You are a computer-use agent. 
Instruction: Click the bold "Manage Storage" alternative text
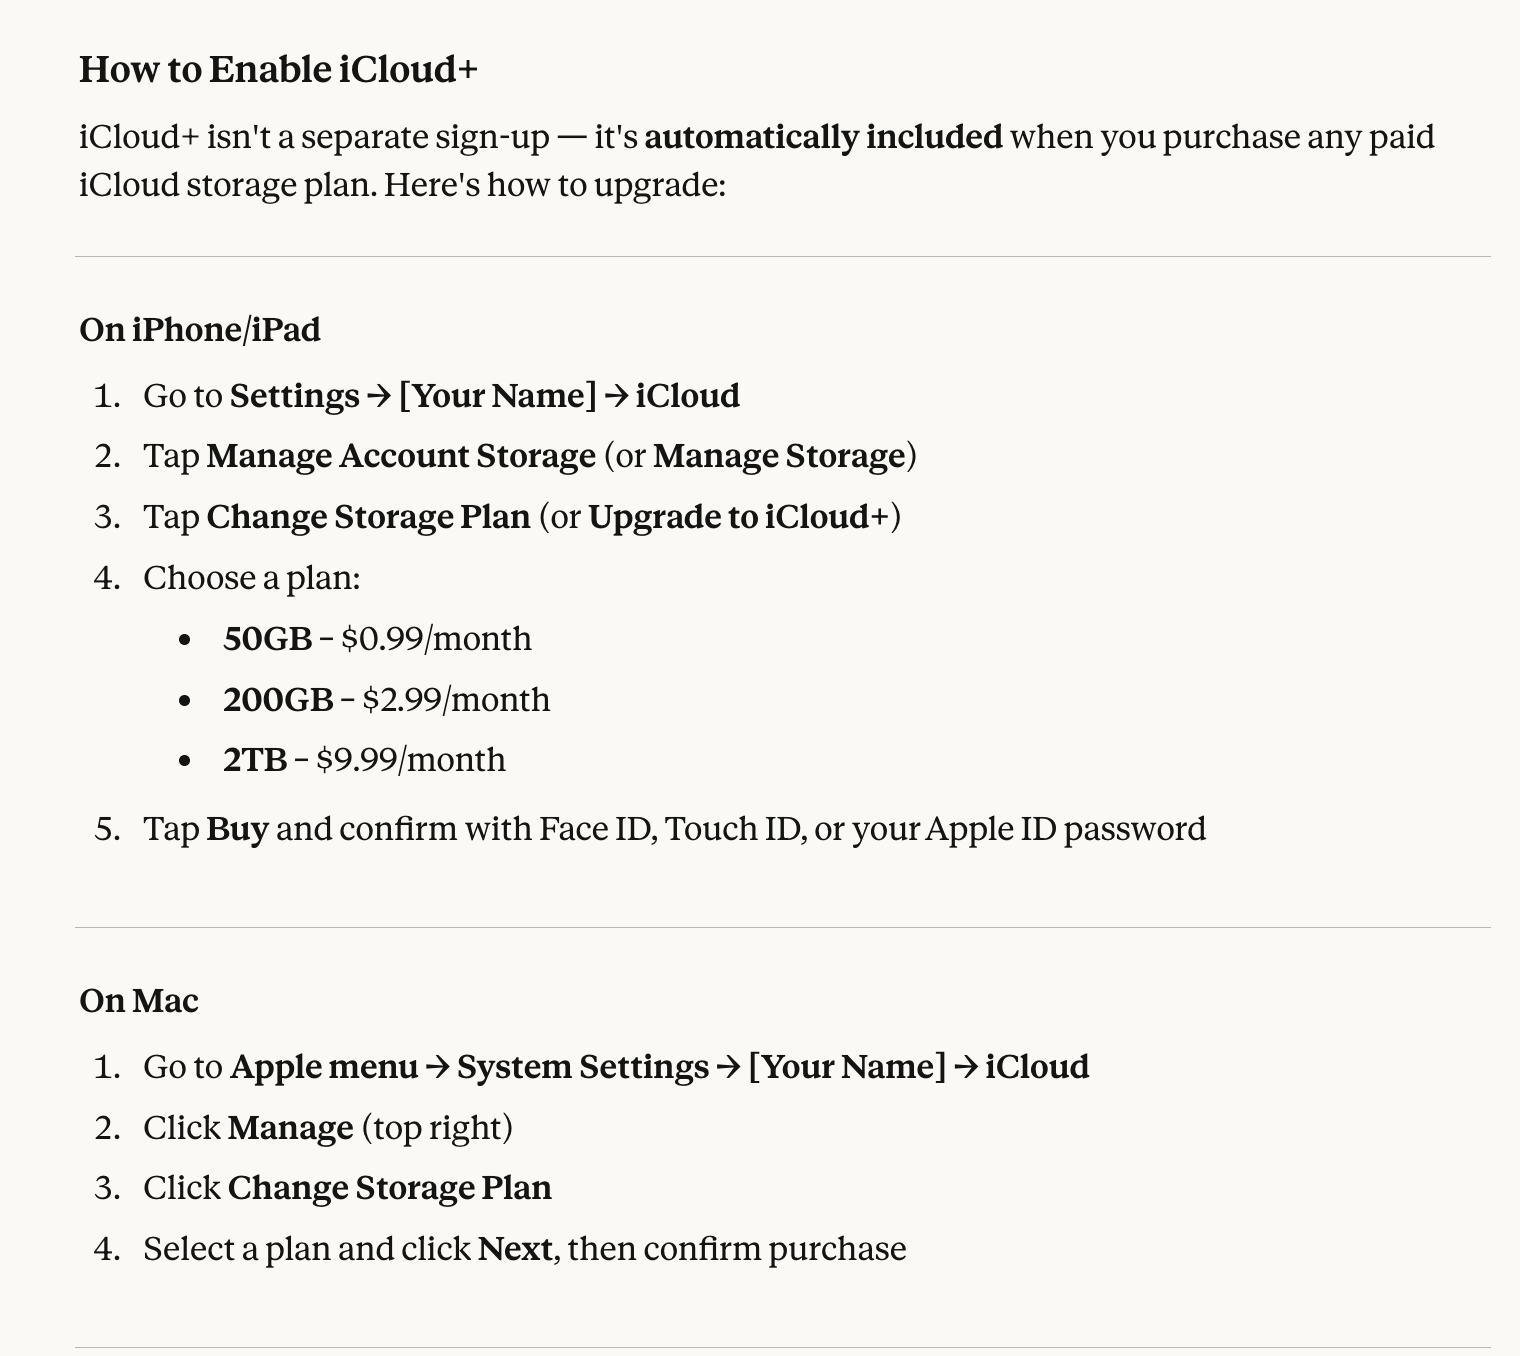(x=779, y=456)
